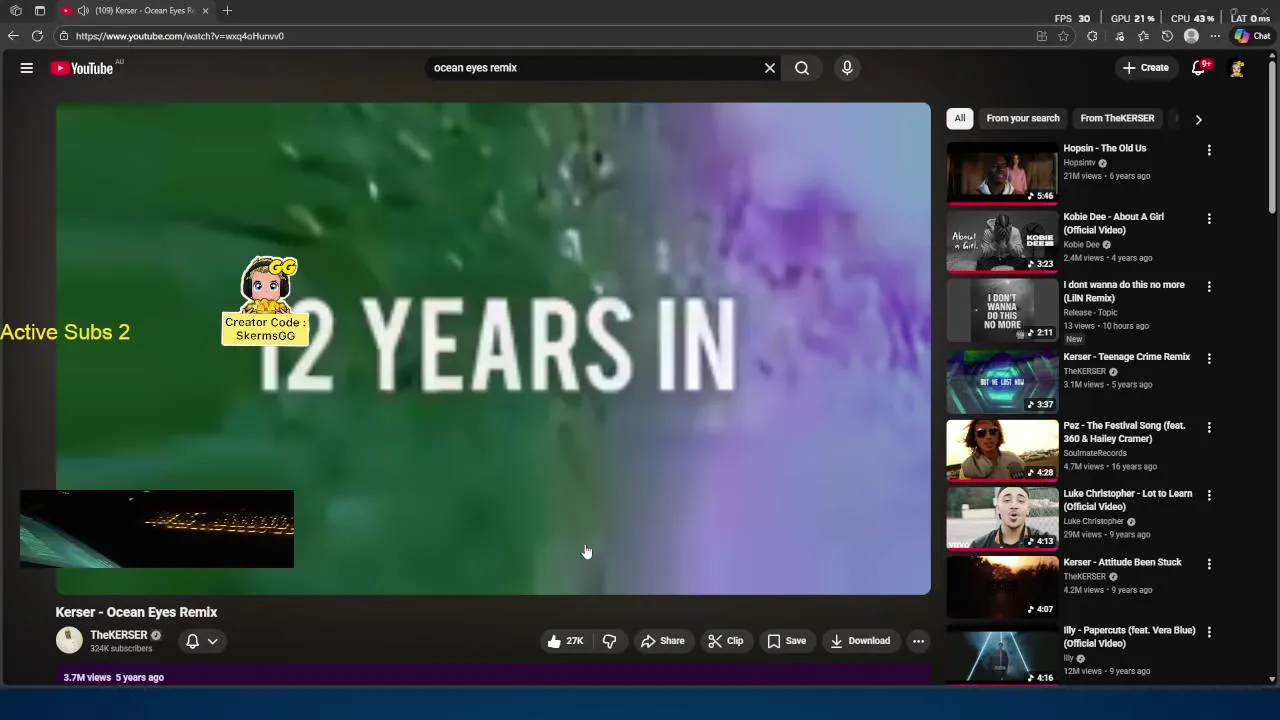Viewport: 1280px width, 720px height.
Task: Open options for I dont wanna do this no more
Action: 1209,286
